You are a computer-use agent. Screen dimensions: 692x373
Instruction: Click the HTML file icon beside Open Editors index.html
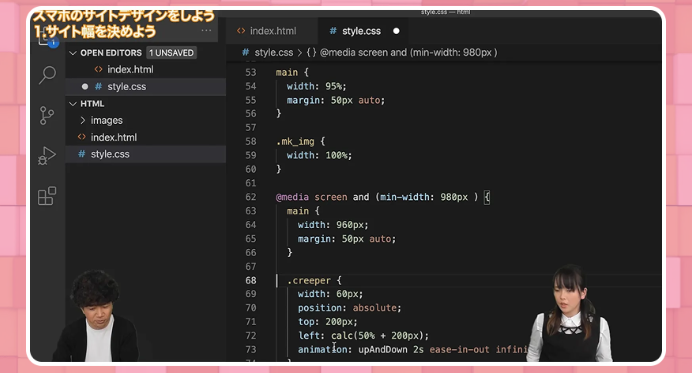[x=98, y=69]
